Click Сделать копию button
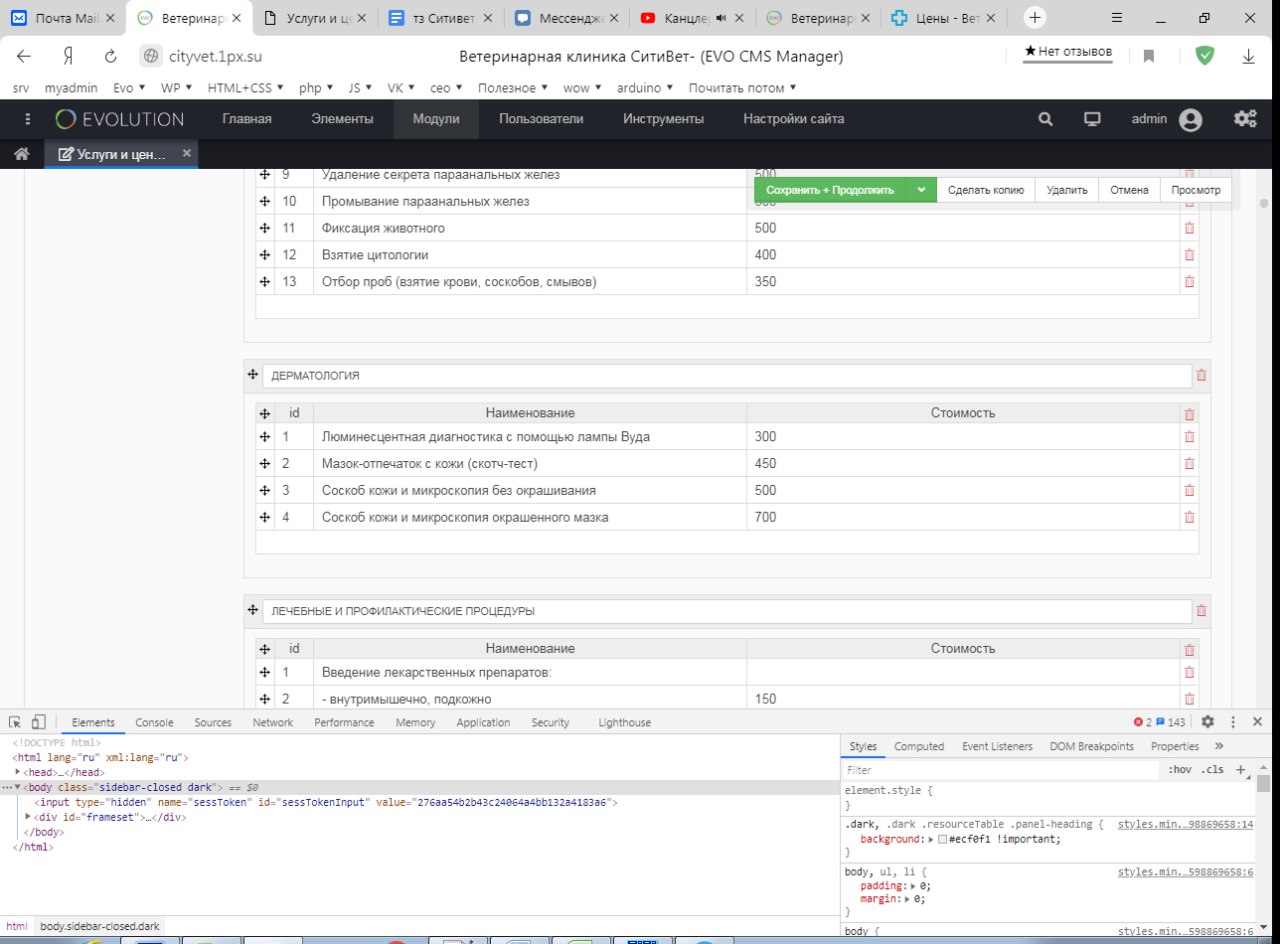 (x=986, y=190)
